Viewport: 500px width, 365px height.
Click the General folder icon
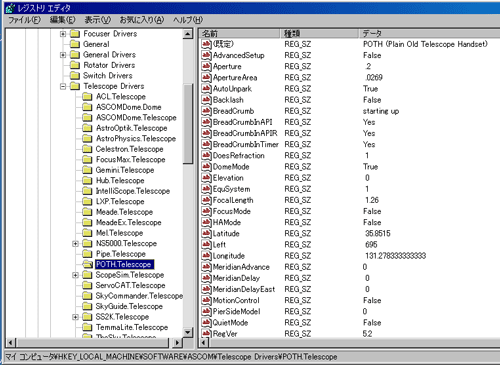pyautogui.click(x=75, y=44)
